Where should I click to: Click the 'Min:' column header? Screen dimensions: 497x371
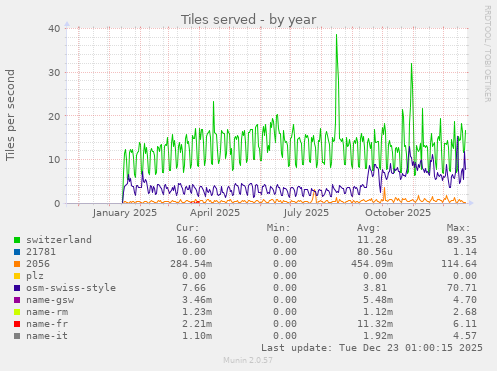(x=278, y=228)
